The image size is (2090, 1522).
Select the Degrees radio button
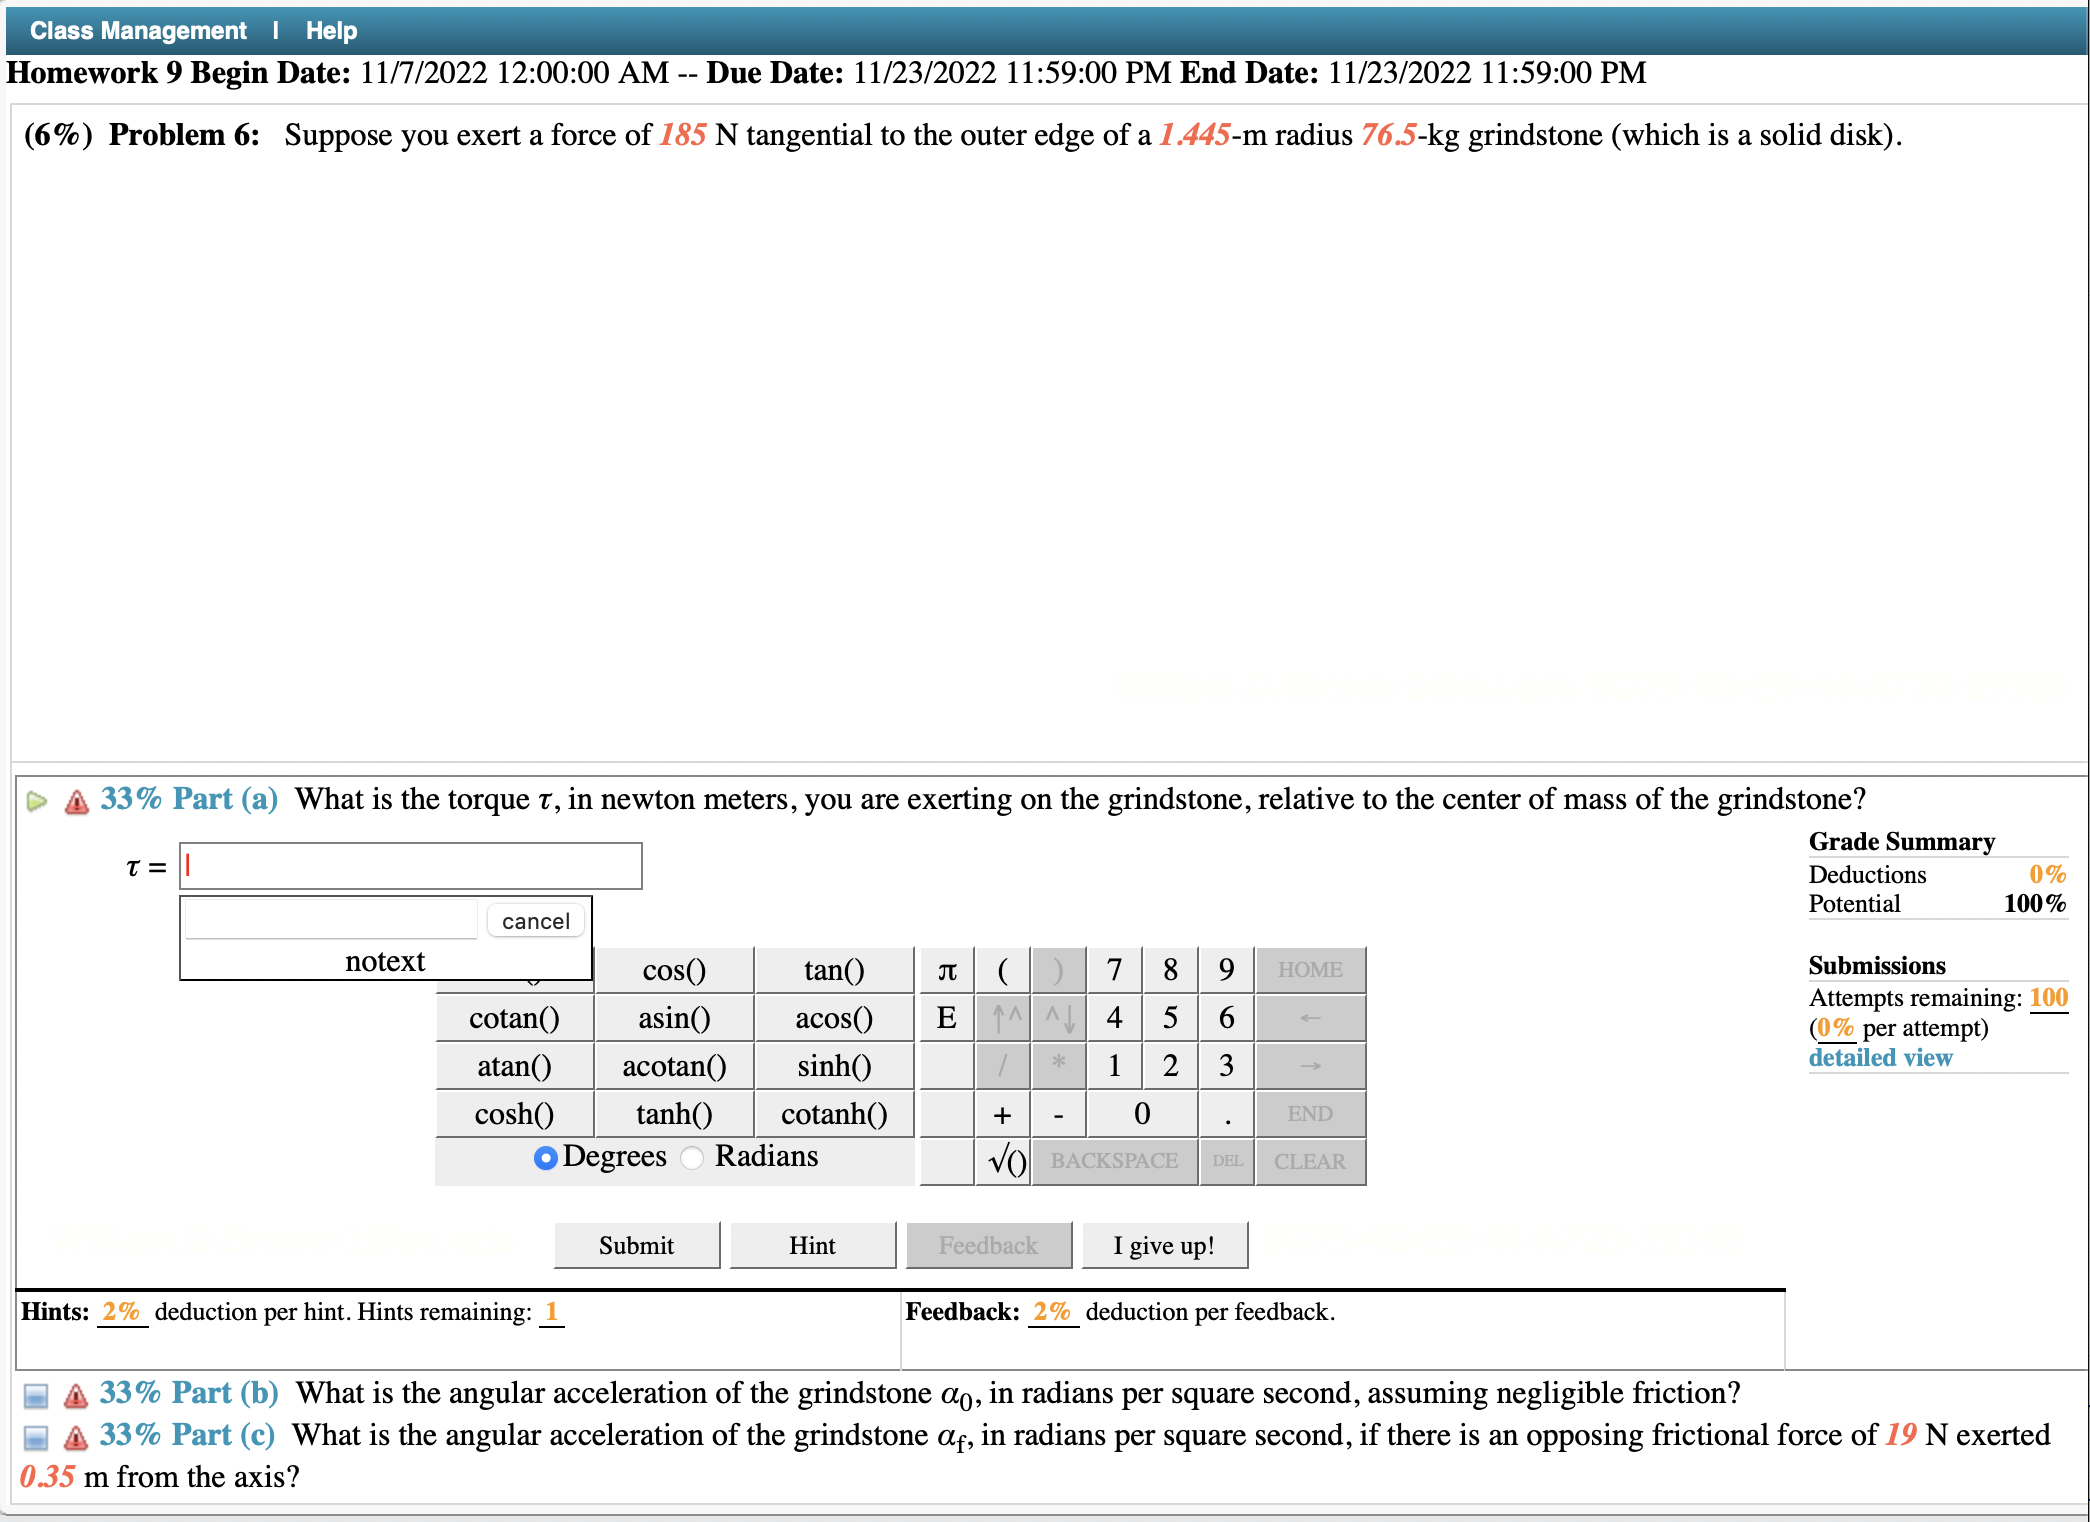[x=545, y=1157]
